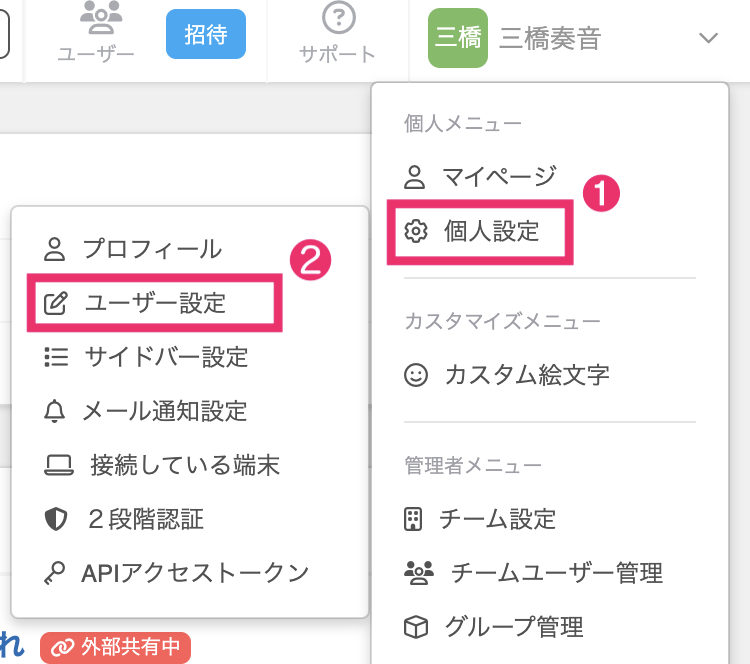Open メール通知設定 submenu item
The width and height of the screenshot is (750, 664).
(x=164, y=410)
